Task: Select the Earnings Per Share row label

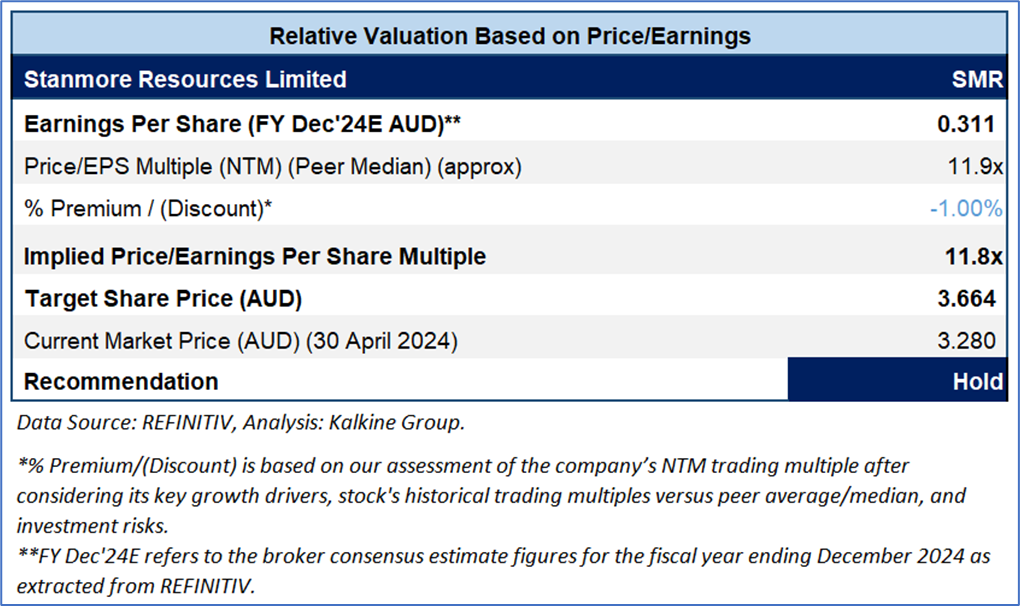Action: coord(241,124)
